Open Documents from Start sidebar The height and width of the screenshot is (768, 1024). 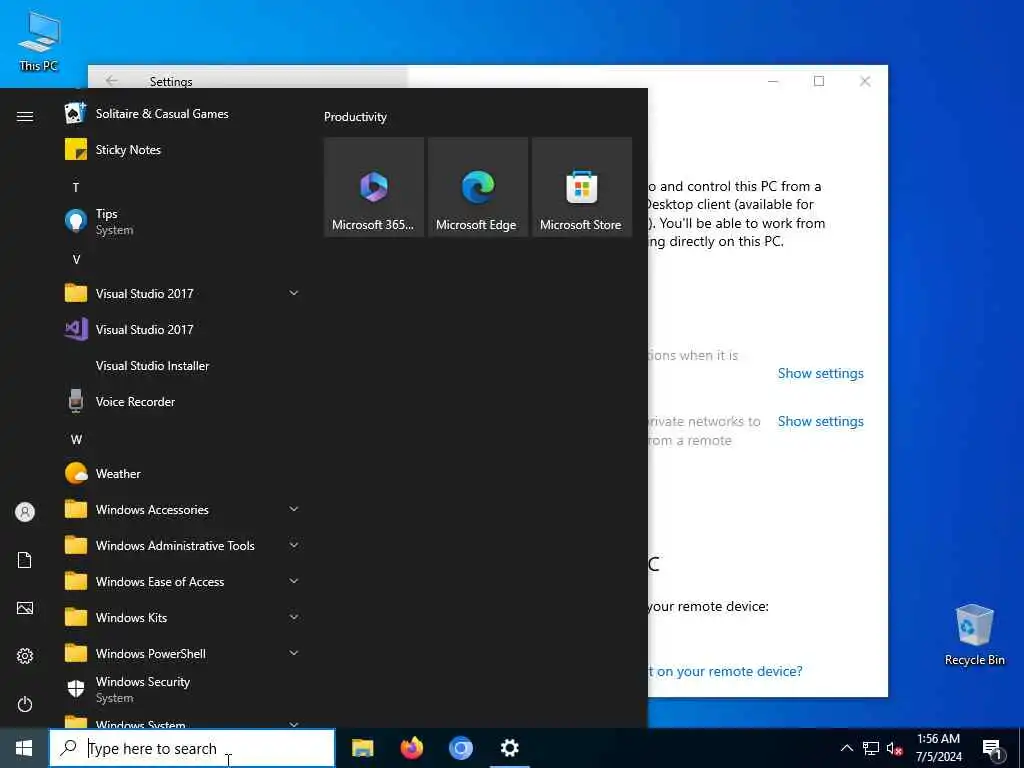pyautogui.click(x=25, y=560)
